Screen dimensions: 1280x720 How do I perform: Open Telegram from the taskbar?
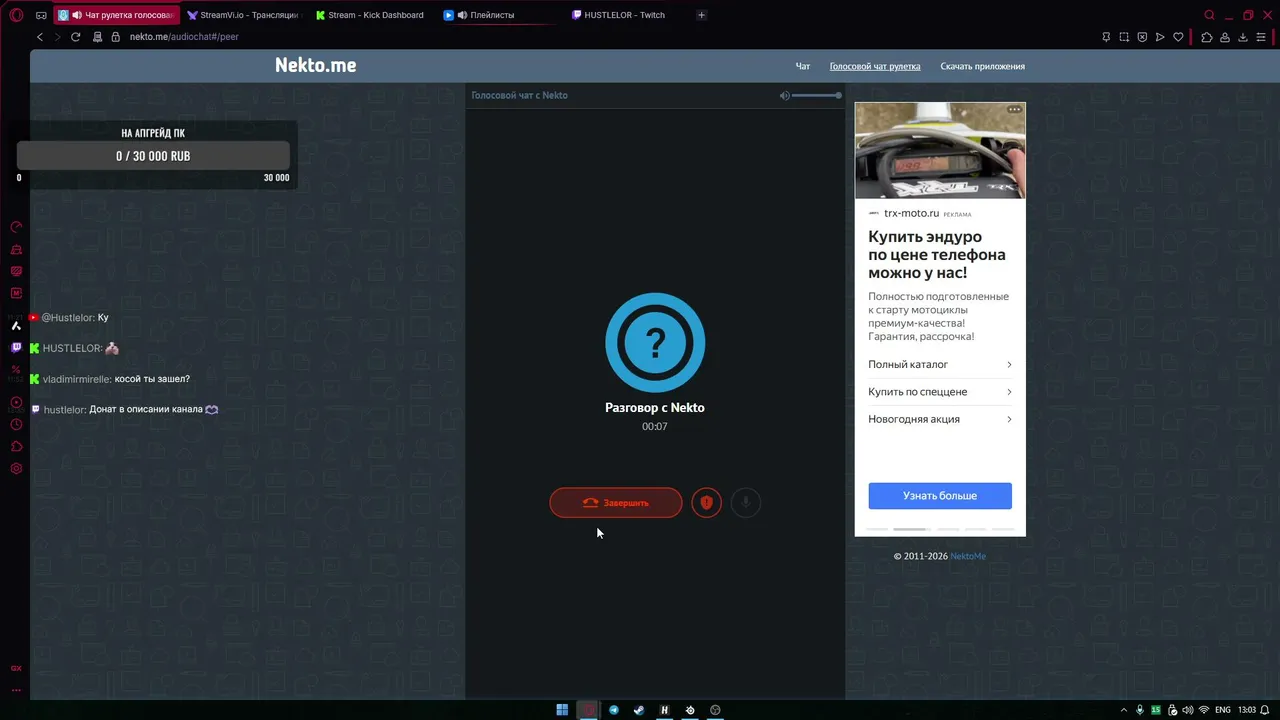pyautogui.click(x=614, y=710)
